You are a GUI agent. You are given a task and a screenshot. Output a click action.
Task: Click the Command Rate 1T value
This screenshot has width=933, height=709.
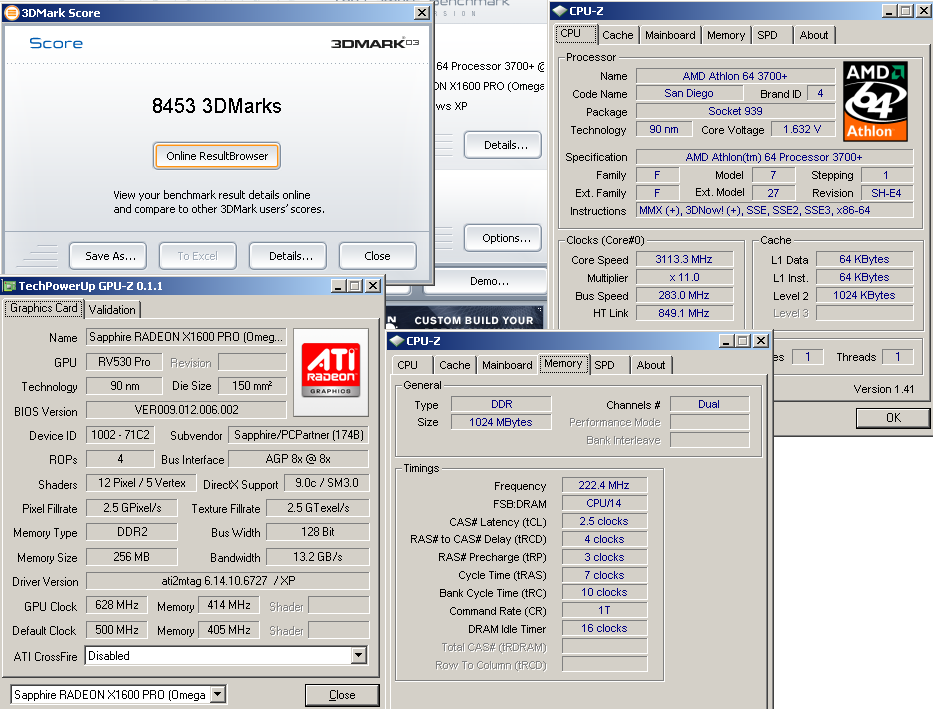click(604, 610)
